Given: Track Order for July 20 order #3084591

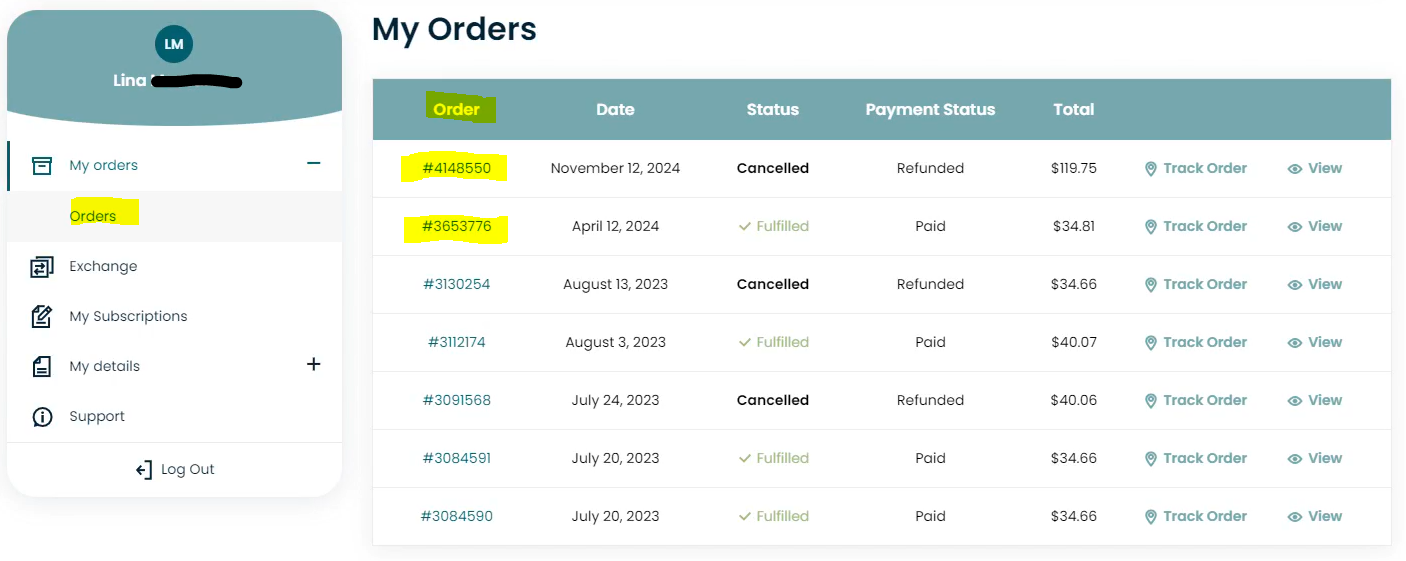Looking at the screenshot, I should tap(1196, 458).
